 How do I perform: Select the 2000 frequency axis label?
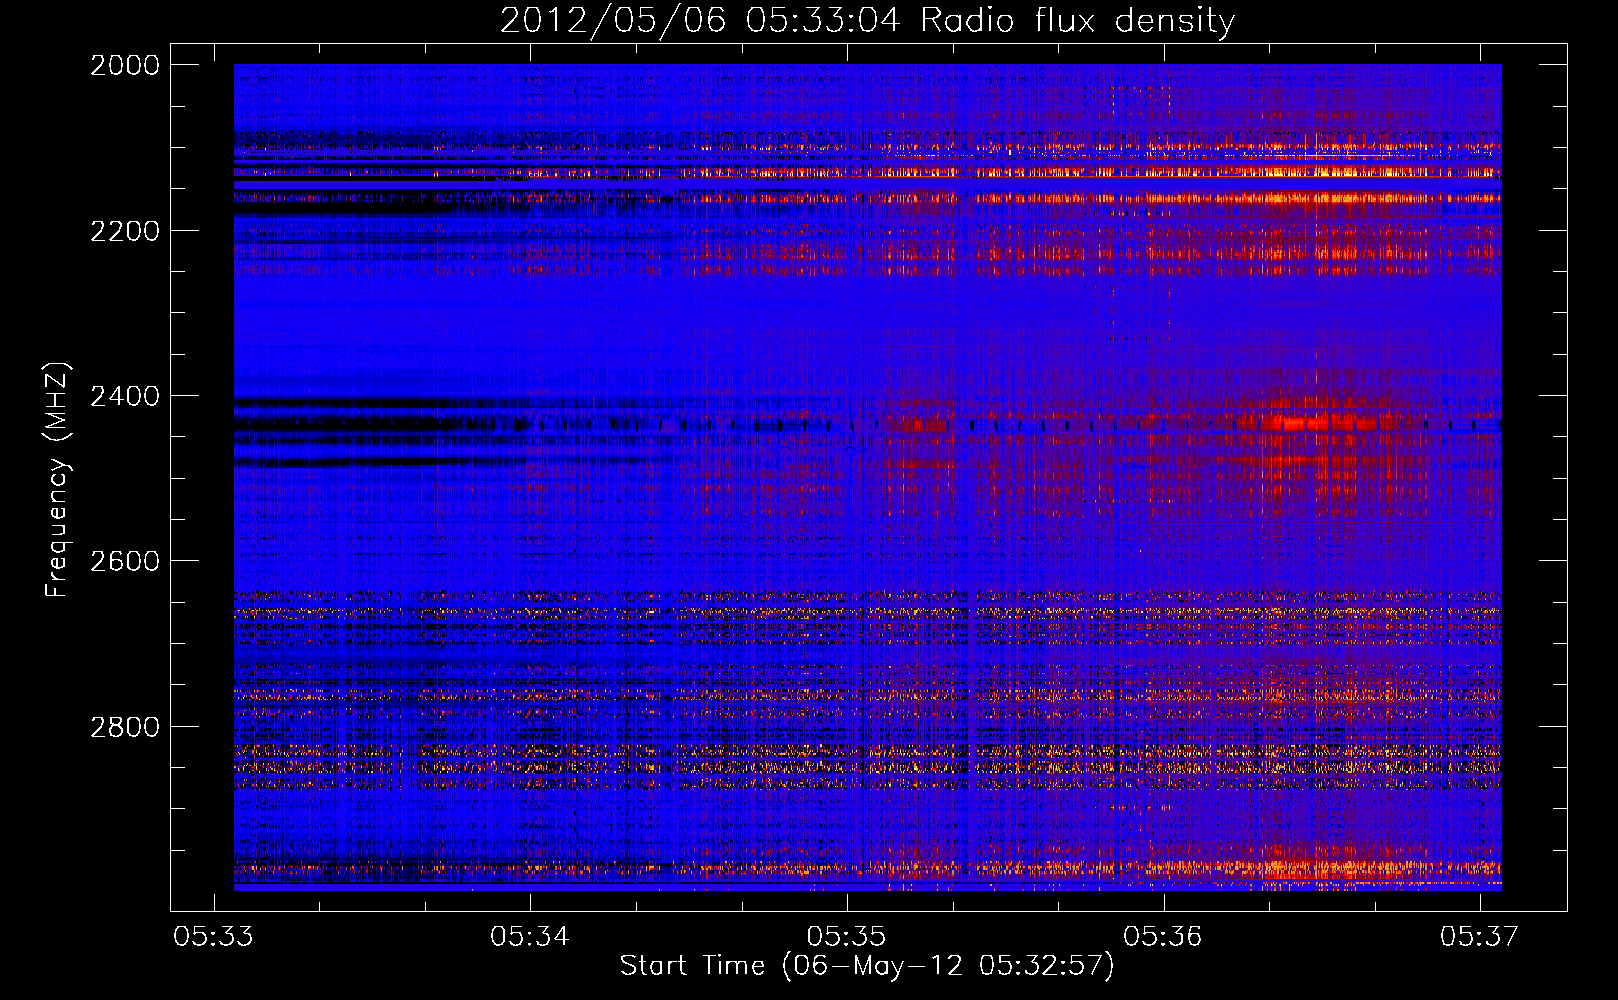[x=125, y=65]
